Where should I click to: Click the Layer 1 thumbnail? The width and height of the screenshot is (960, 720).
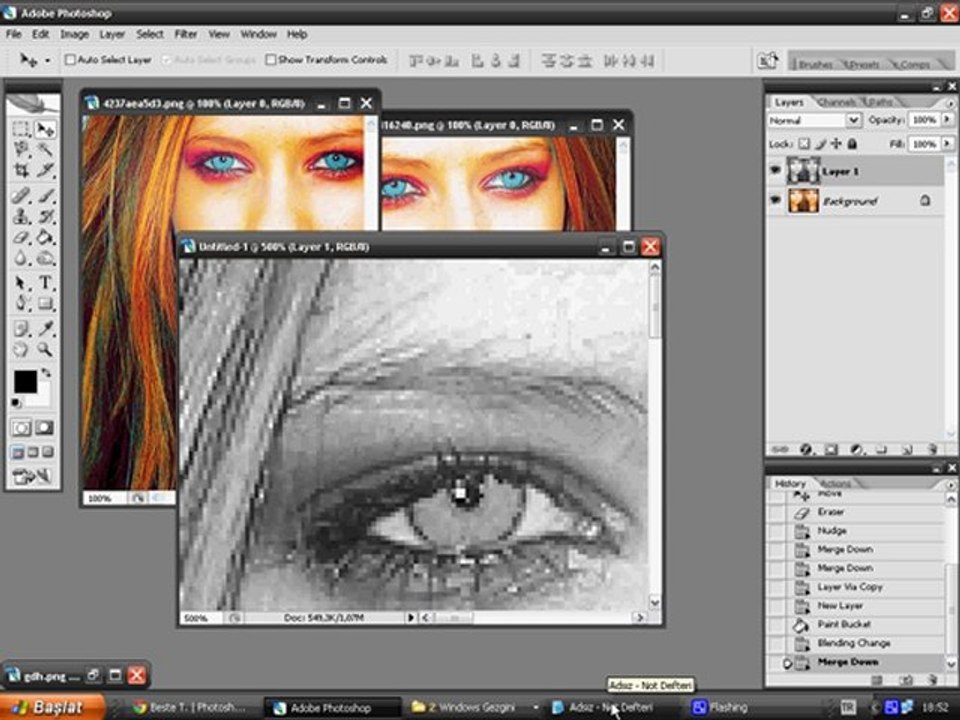[x=803, y=171]
